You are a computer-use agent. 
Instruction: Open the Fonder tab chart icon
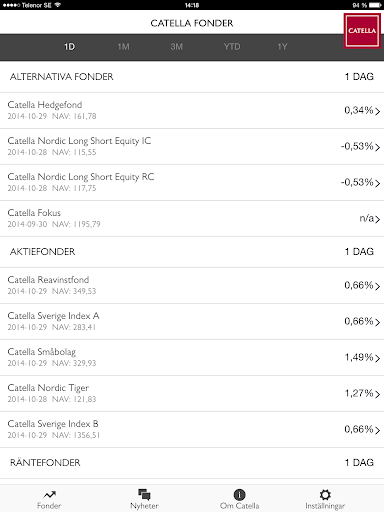click(49, 494)
